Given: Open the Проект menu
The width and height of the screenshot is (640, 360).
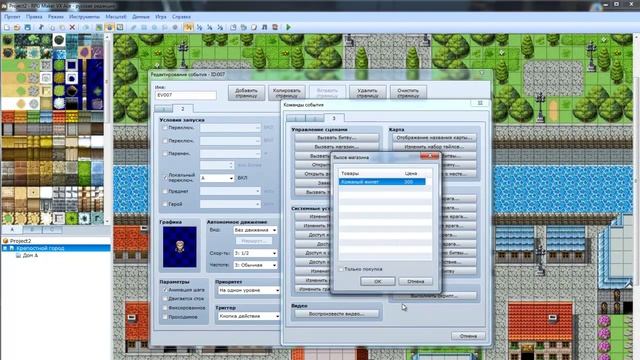Looking at the screenshot, I should pyautogui.click(x=12, y=17).
